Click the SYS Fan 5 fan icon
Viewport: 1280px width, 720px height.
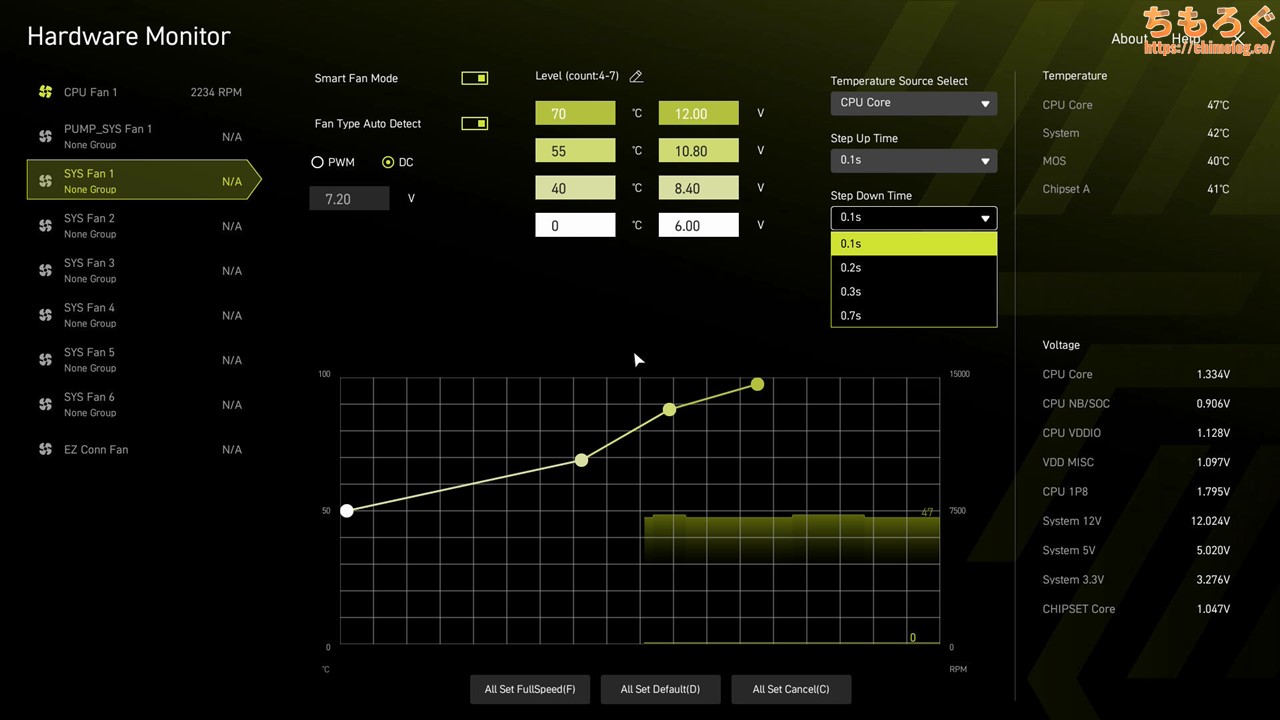point(45,360)
